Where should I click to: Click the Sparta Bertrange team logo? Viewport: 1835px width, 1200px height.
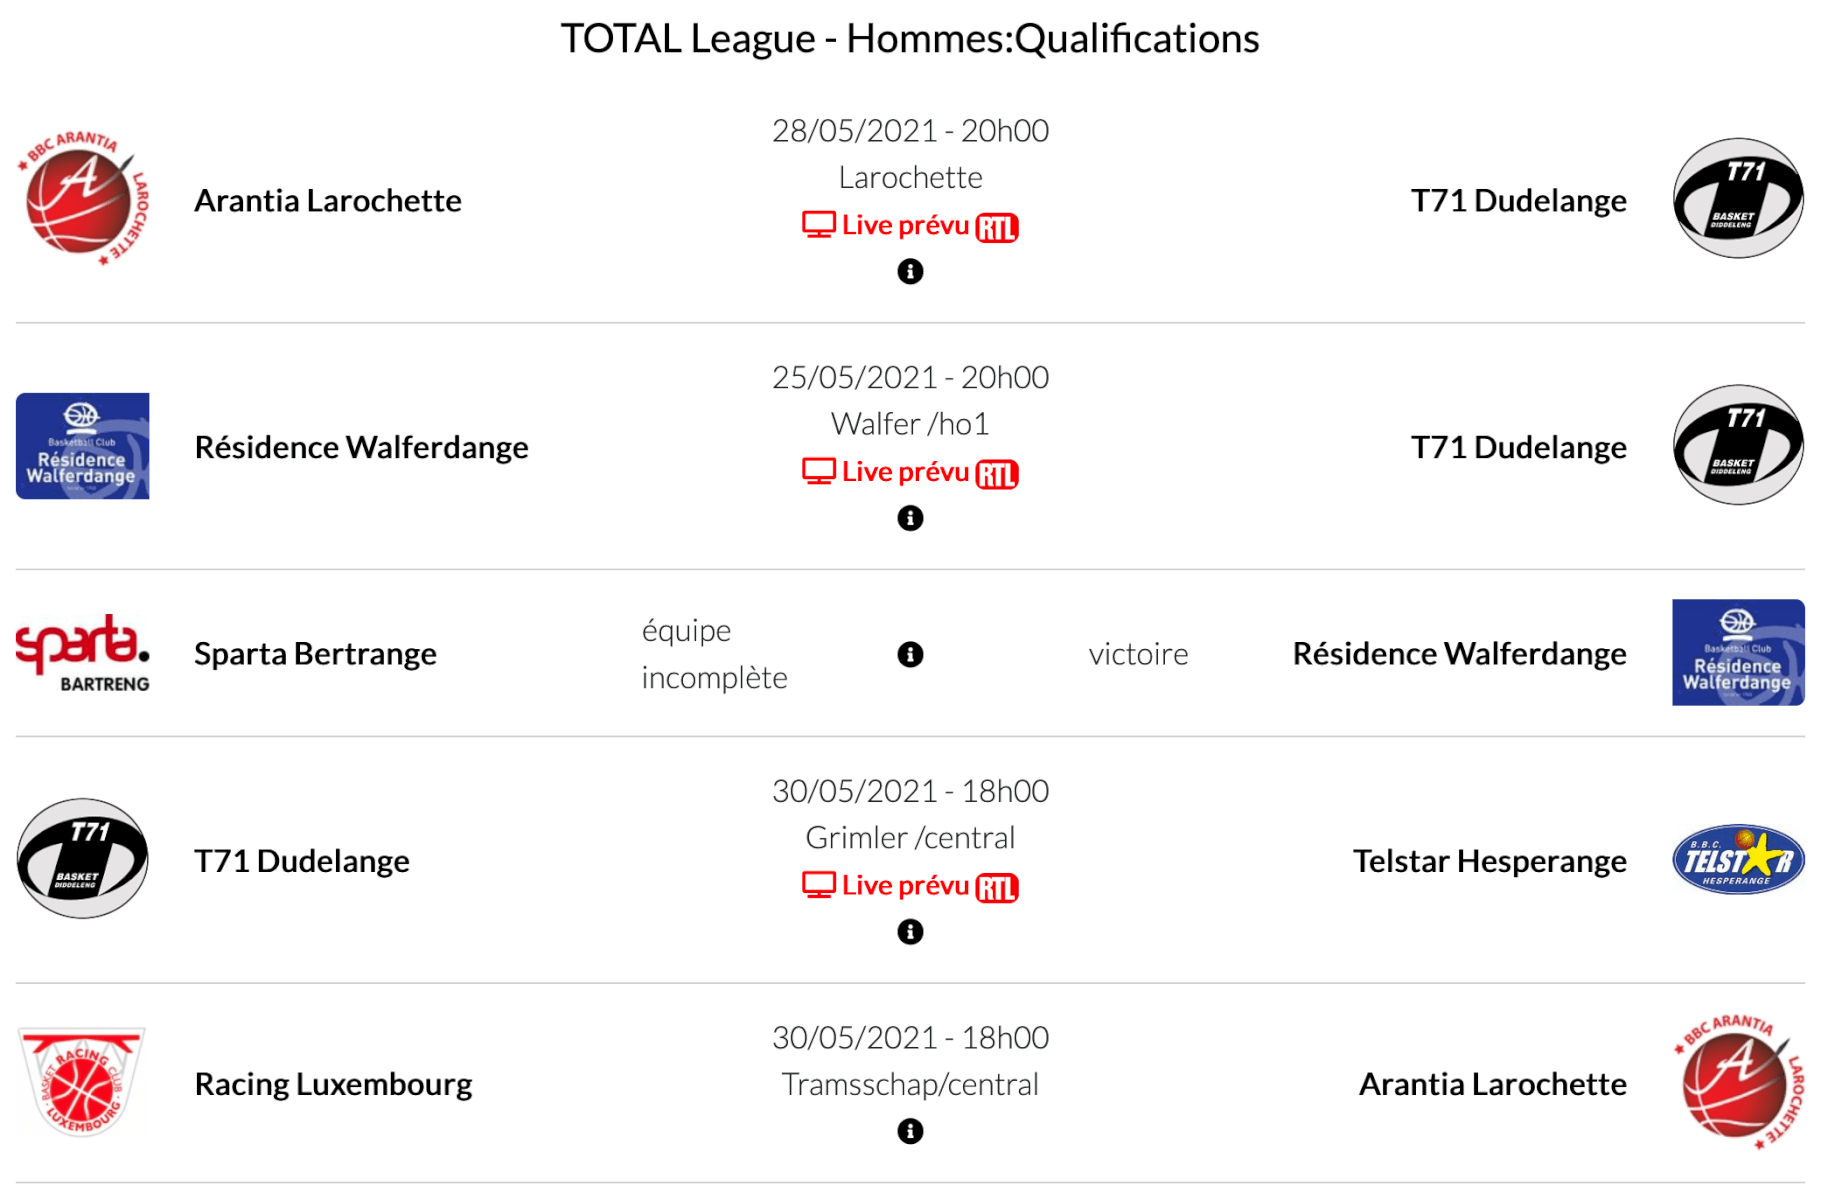pos(83,653)
